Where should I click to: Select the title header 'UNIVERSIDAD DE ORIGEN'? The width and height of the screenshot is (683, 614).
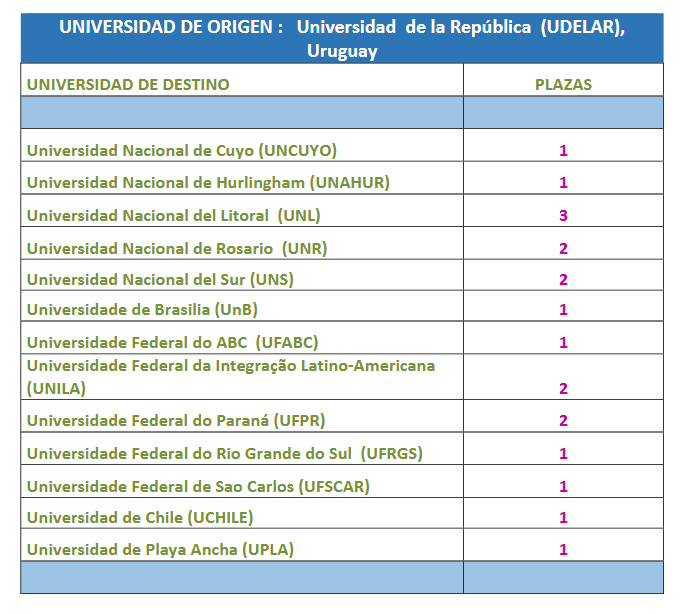coord(342,38)
